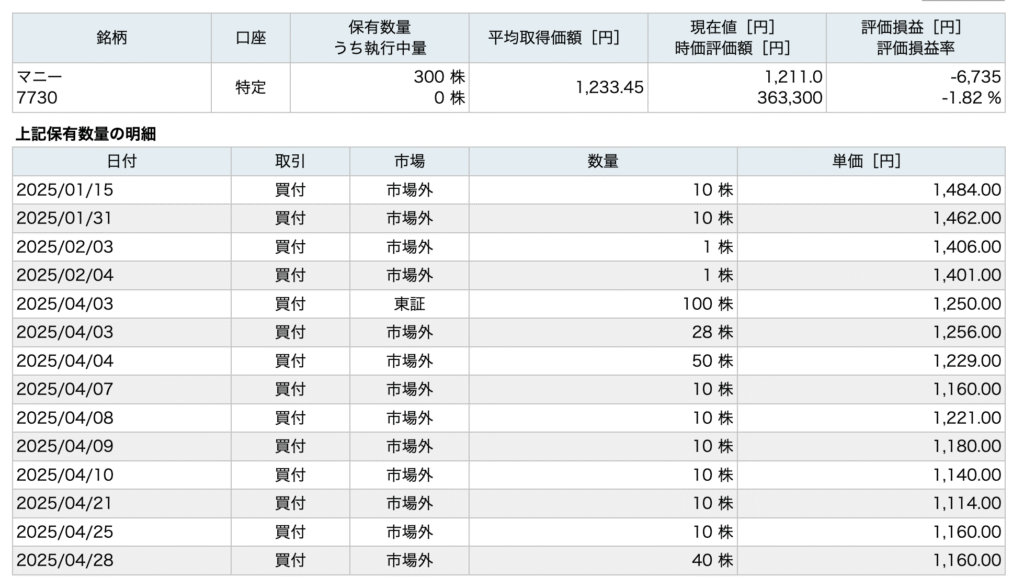Click the 上記保有数量の明細 heading
Image resolution: width=1024 pixels, height=588 pixels.
pyautogui.click(x=86, y=134)
